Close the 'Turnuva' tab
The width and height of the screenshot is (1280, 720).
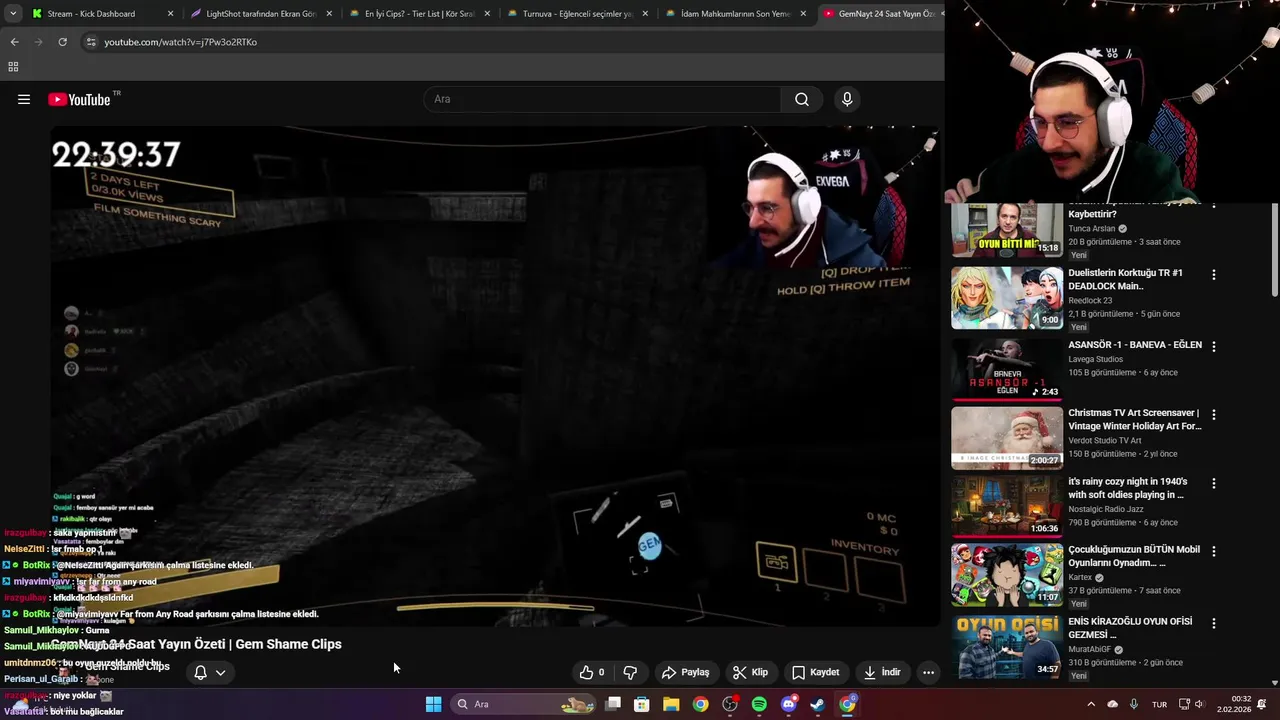point(645,14)
